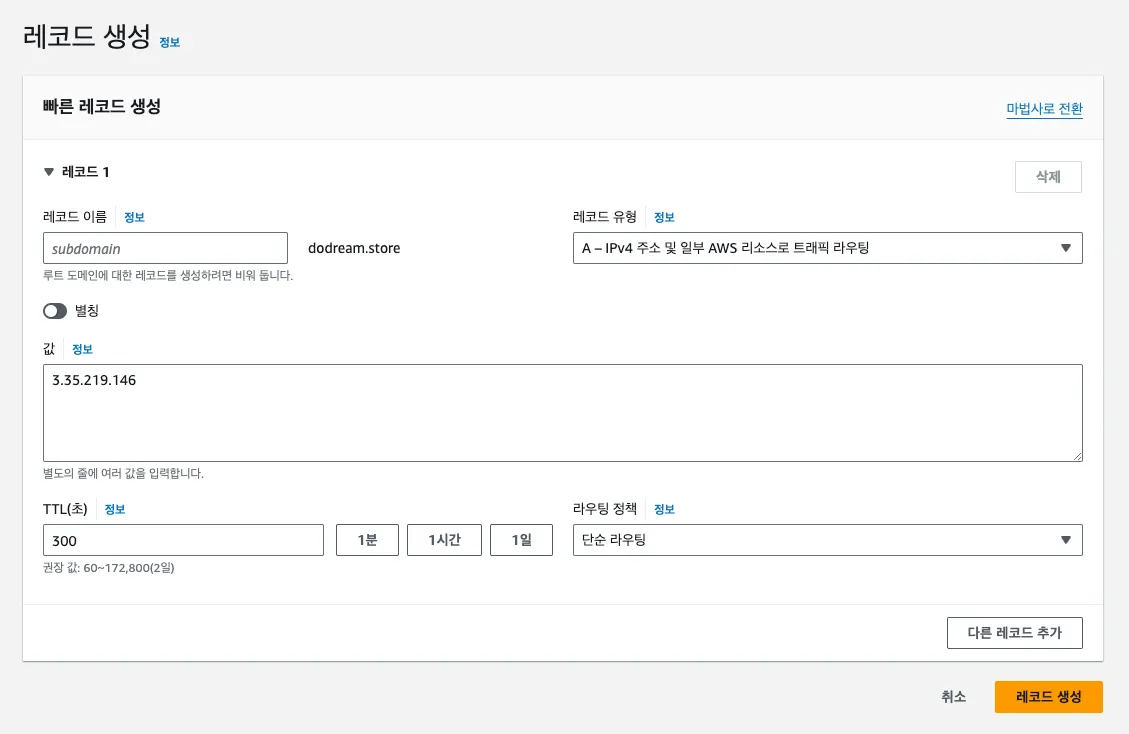Set TTL using the 1시간 button
The width and height of the screenshot is (1129, 734).
click(x=444, y=540)
